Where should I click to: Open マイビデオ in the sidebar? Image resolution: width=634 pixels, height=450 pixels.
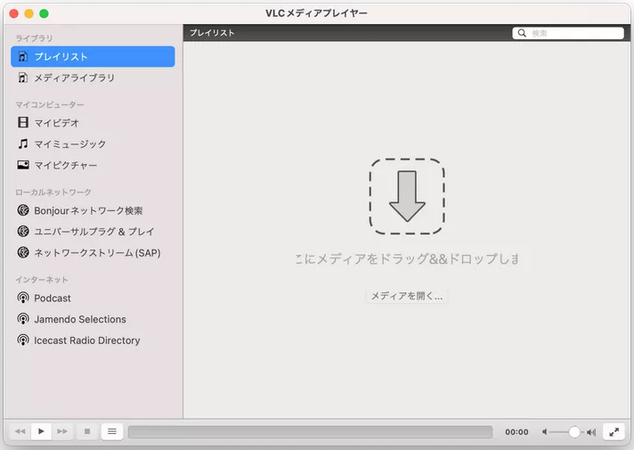click(x=93, y=123)
